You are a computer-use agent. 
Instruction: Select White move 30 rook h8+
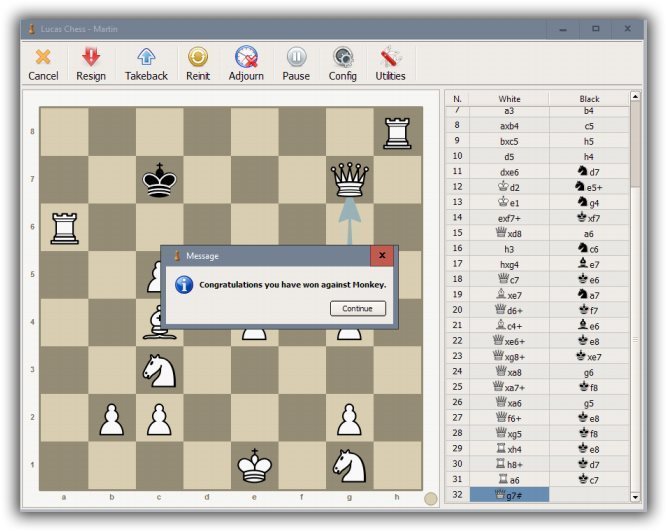click(x=509, y=464)
